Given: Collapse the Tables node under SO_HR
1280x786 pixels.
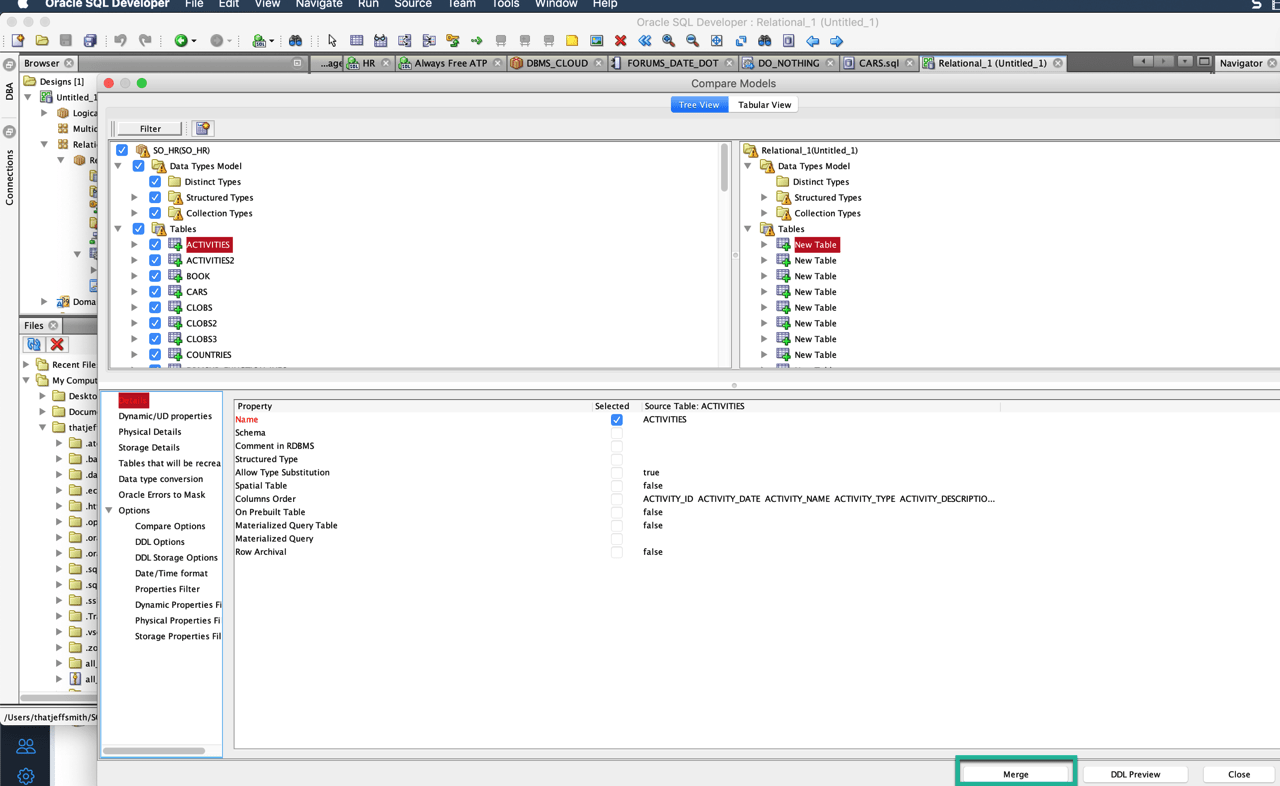Looking at the screenshot, I should 118,228.
